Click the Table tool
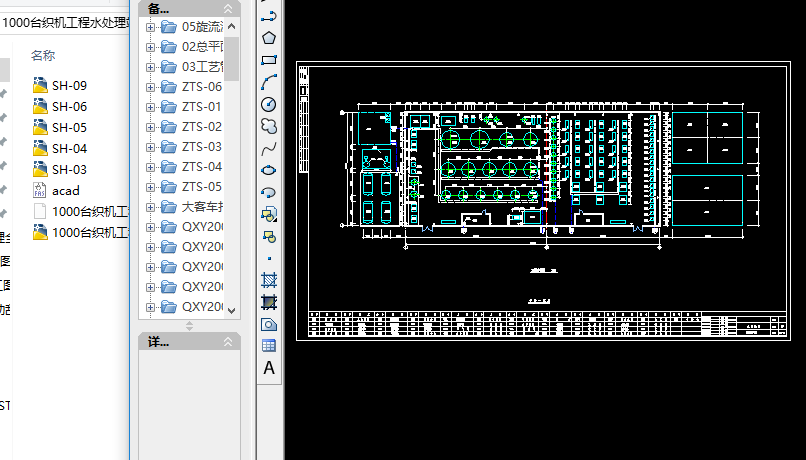 coord(269,346)
